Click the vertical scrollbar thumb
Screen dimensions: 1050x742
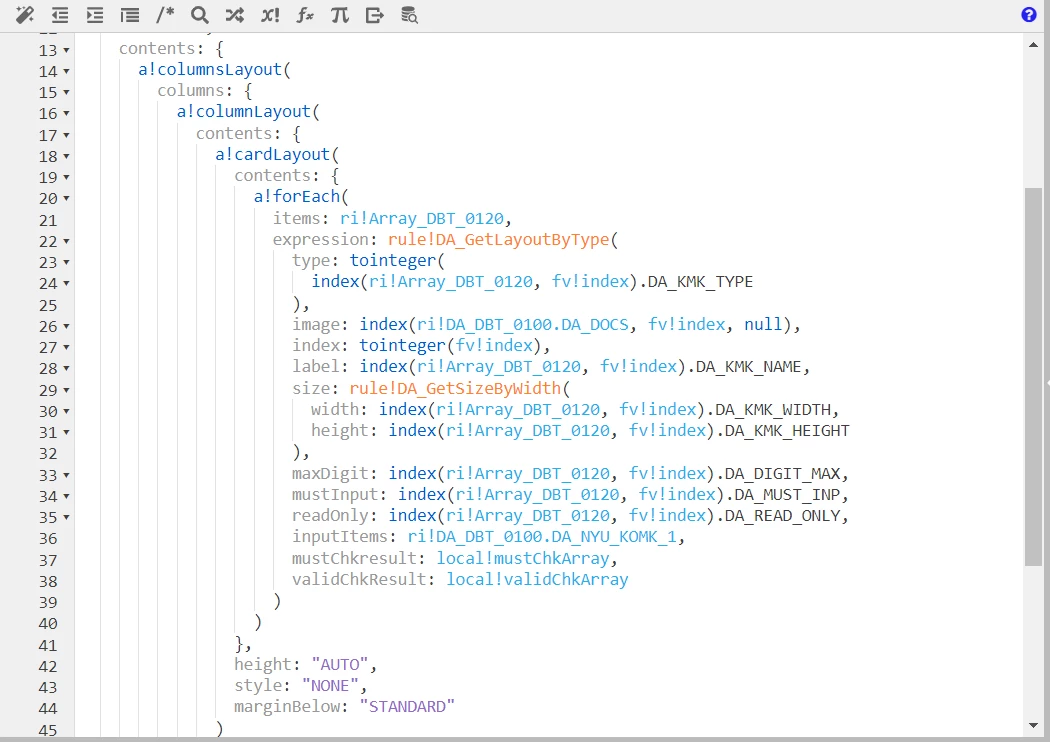click(1033, 377)
